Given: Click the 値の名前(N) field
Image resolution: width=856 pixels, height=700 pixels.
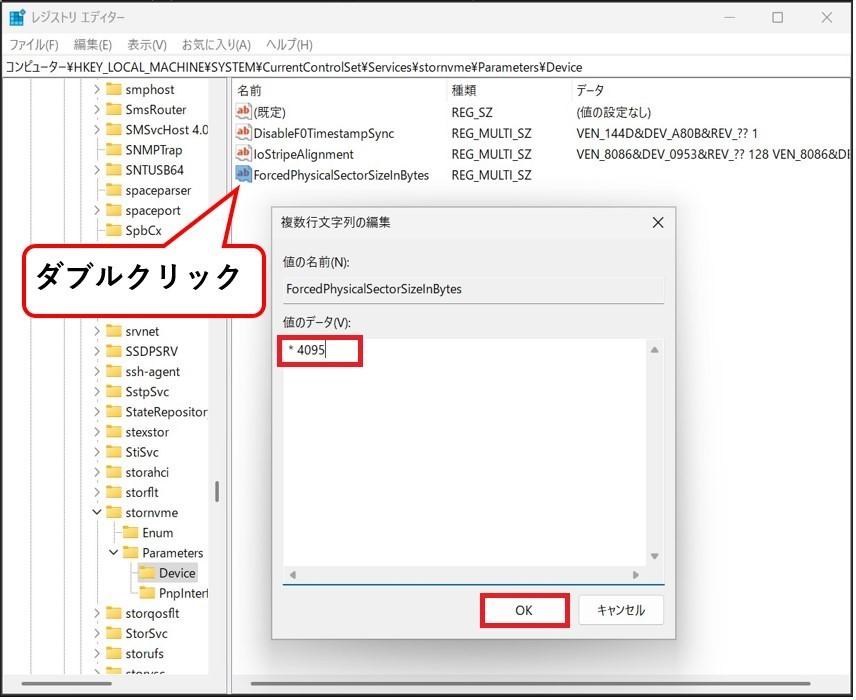Looking at the screenshot, I should tap(473, 289).
